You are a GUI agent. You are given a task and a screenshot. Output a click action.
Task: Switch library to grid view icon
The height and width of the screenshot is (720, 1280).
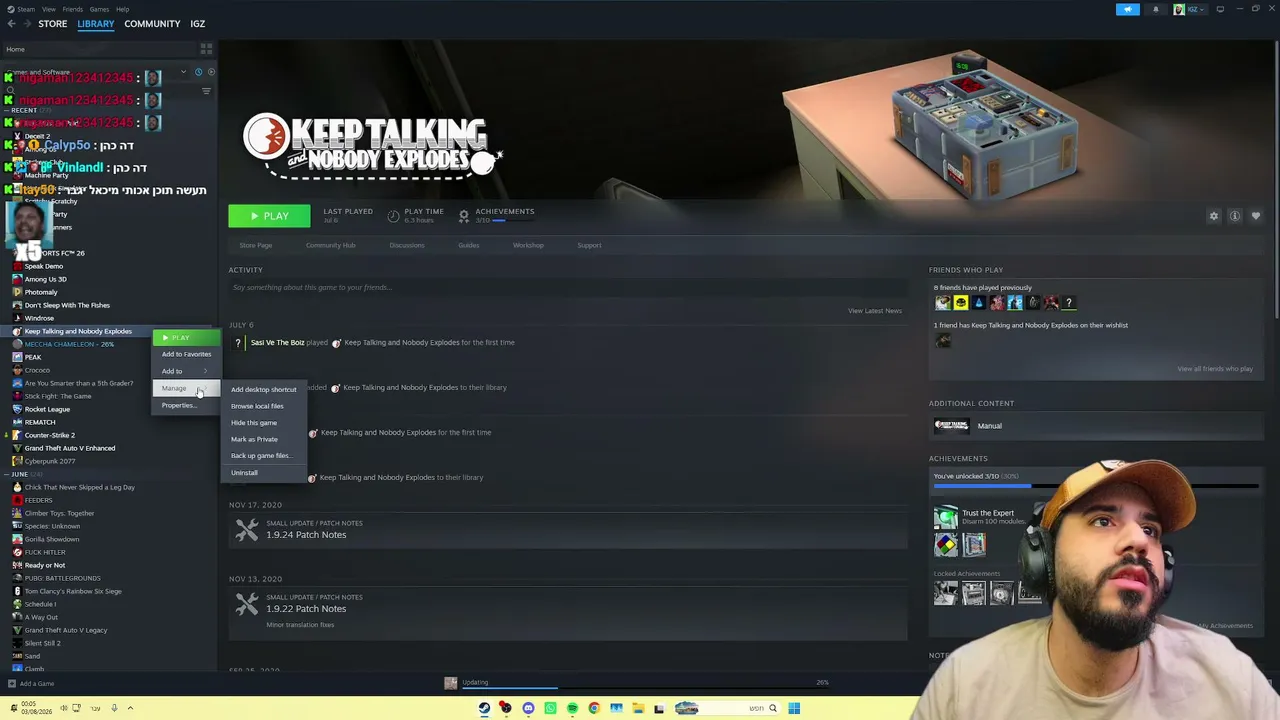(x=206, y=49)
